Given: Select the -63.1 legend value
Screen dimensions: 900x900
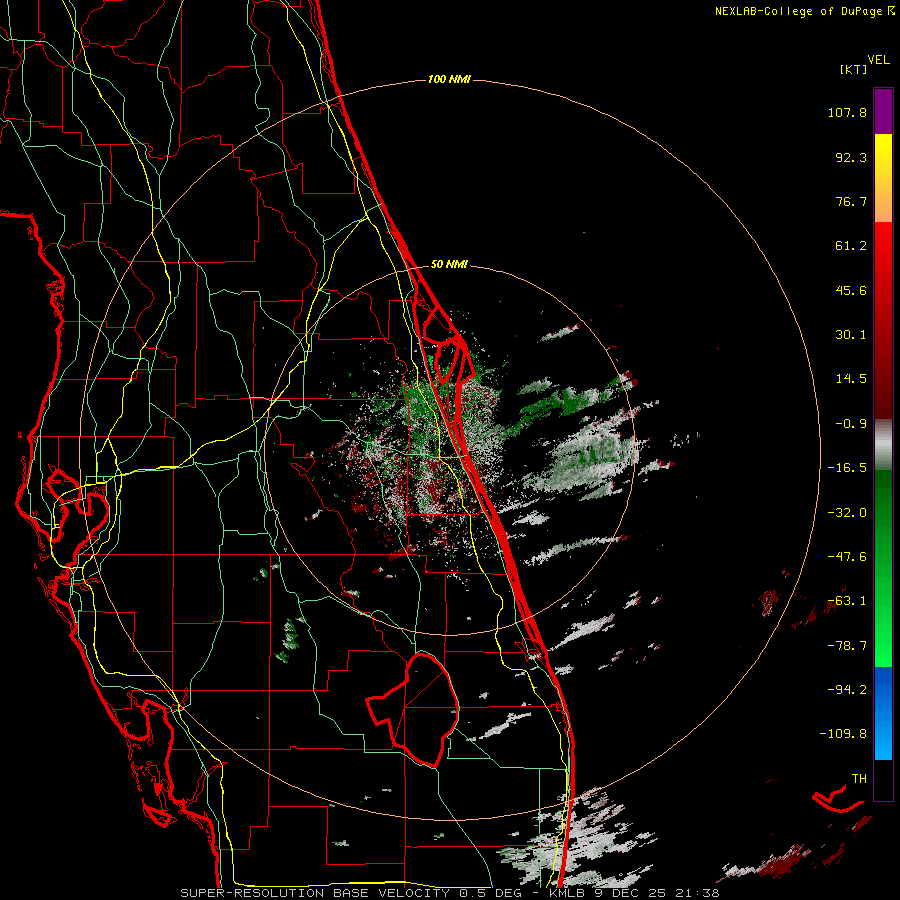Looking at the screenshot, I should coord(847,601).
